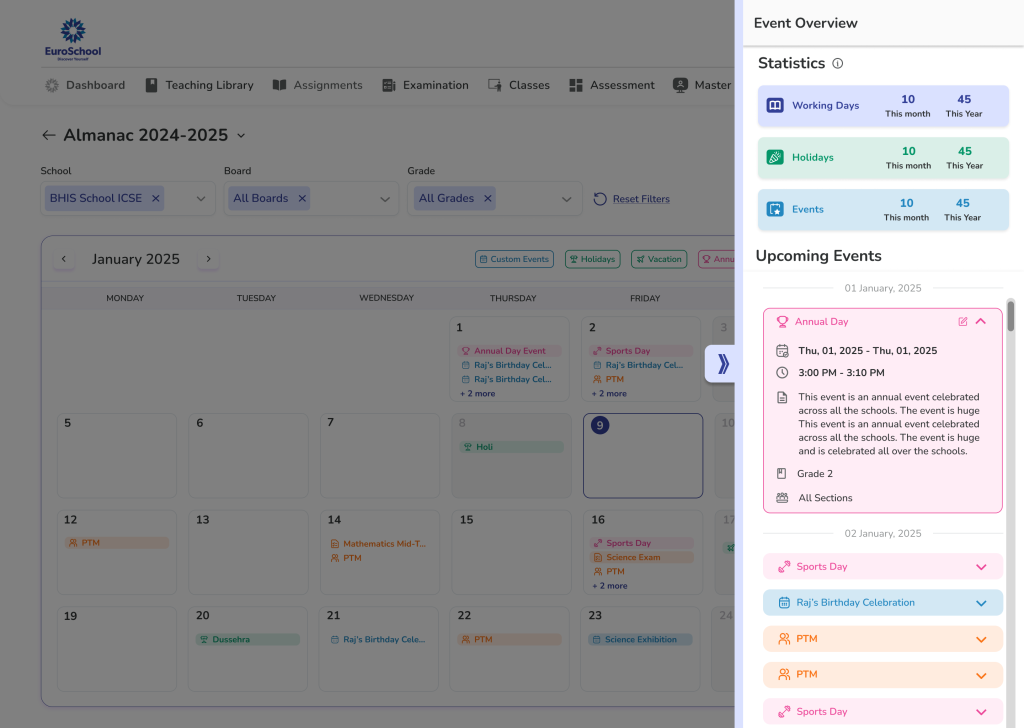Remove the All Boards filter chip
The width and height of the screenshot is (1024, 728).
tap(302, 198)
